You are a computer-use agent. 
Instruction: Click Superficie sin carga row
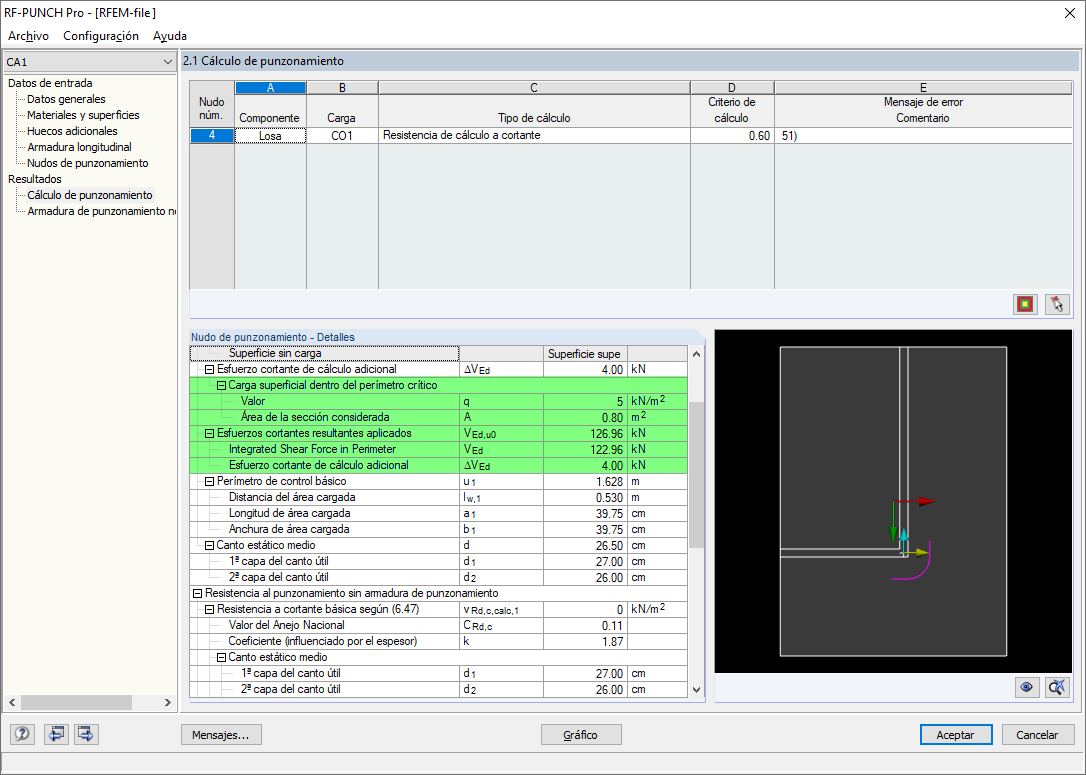click(x=438, y=353)
